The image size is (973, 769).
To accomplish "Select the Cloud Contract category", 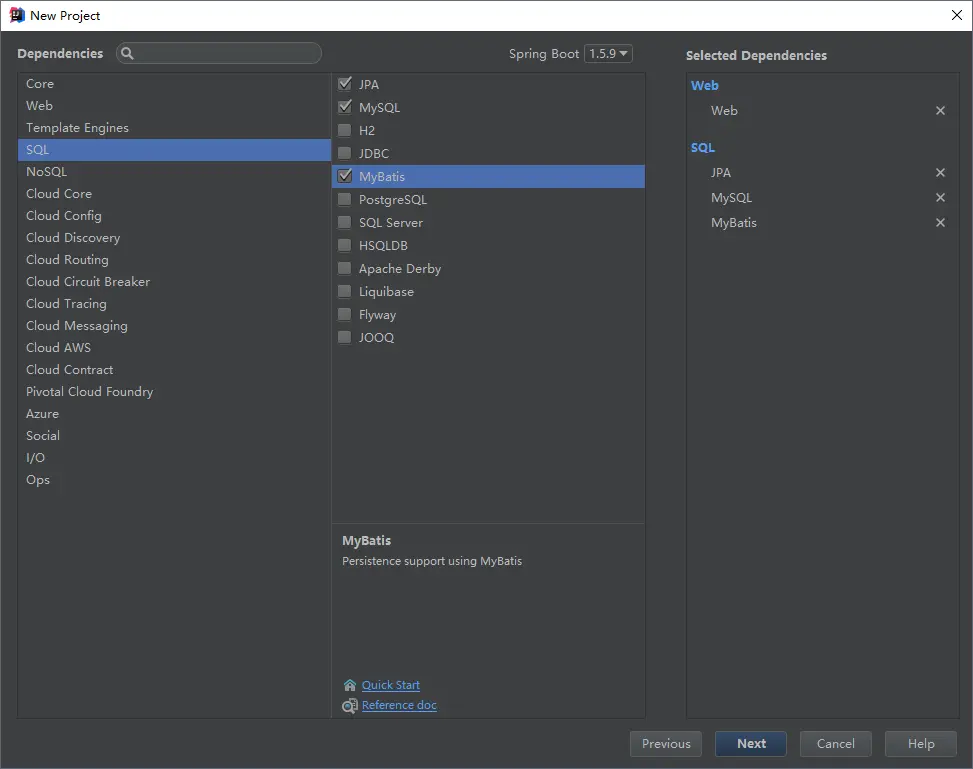I will [x=174, y=370].
